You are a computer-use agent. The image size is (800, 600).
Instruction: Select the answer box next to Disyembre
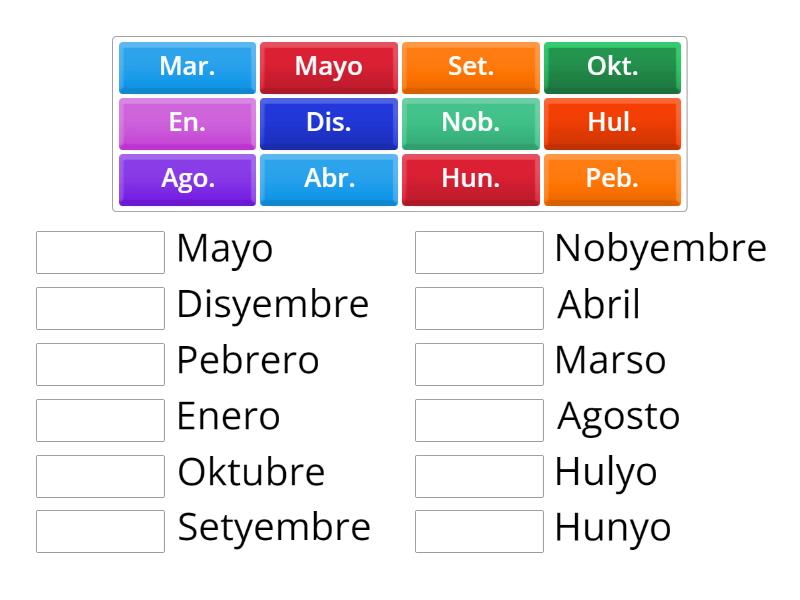[x=100, y=308]
